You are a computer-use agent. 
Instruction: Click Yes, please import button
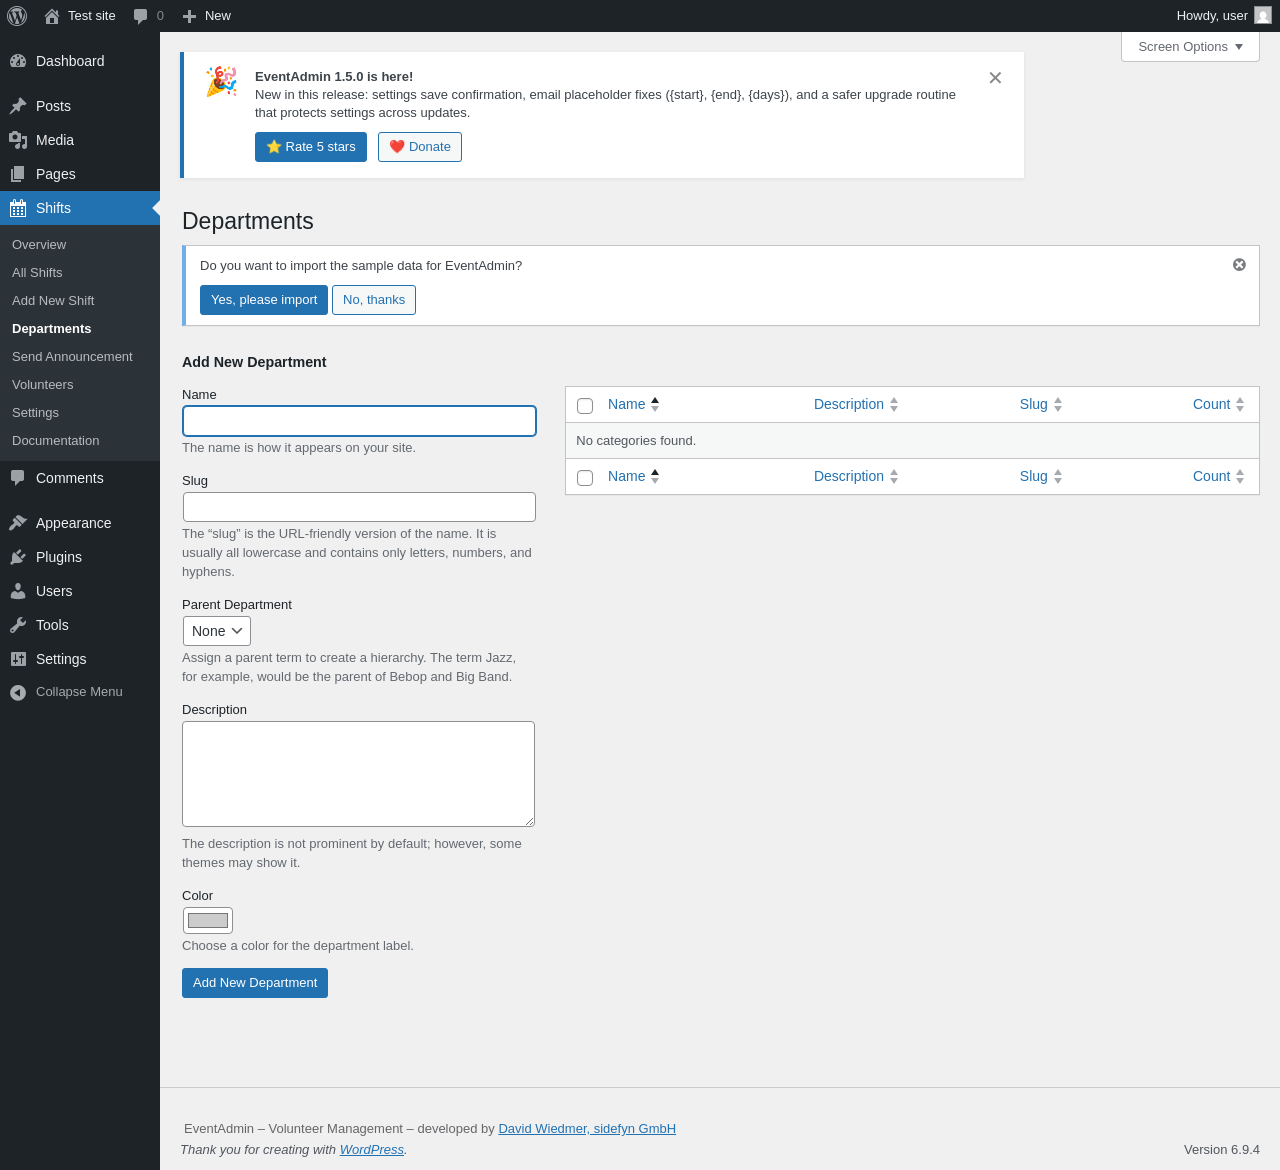264,300
